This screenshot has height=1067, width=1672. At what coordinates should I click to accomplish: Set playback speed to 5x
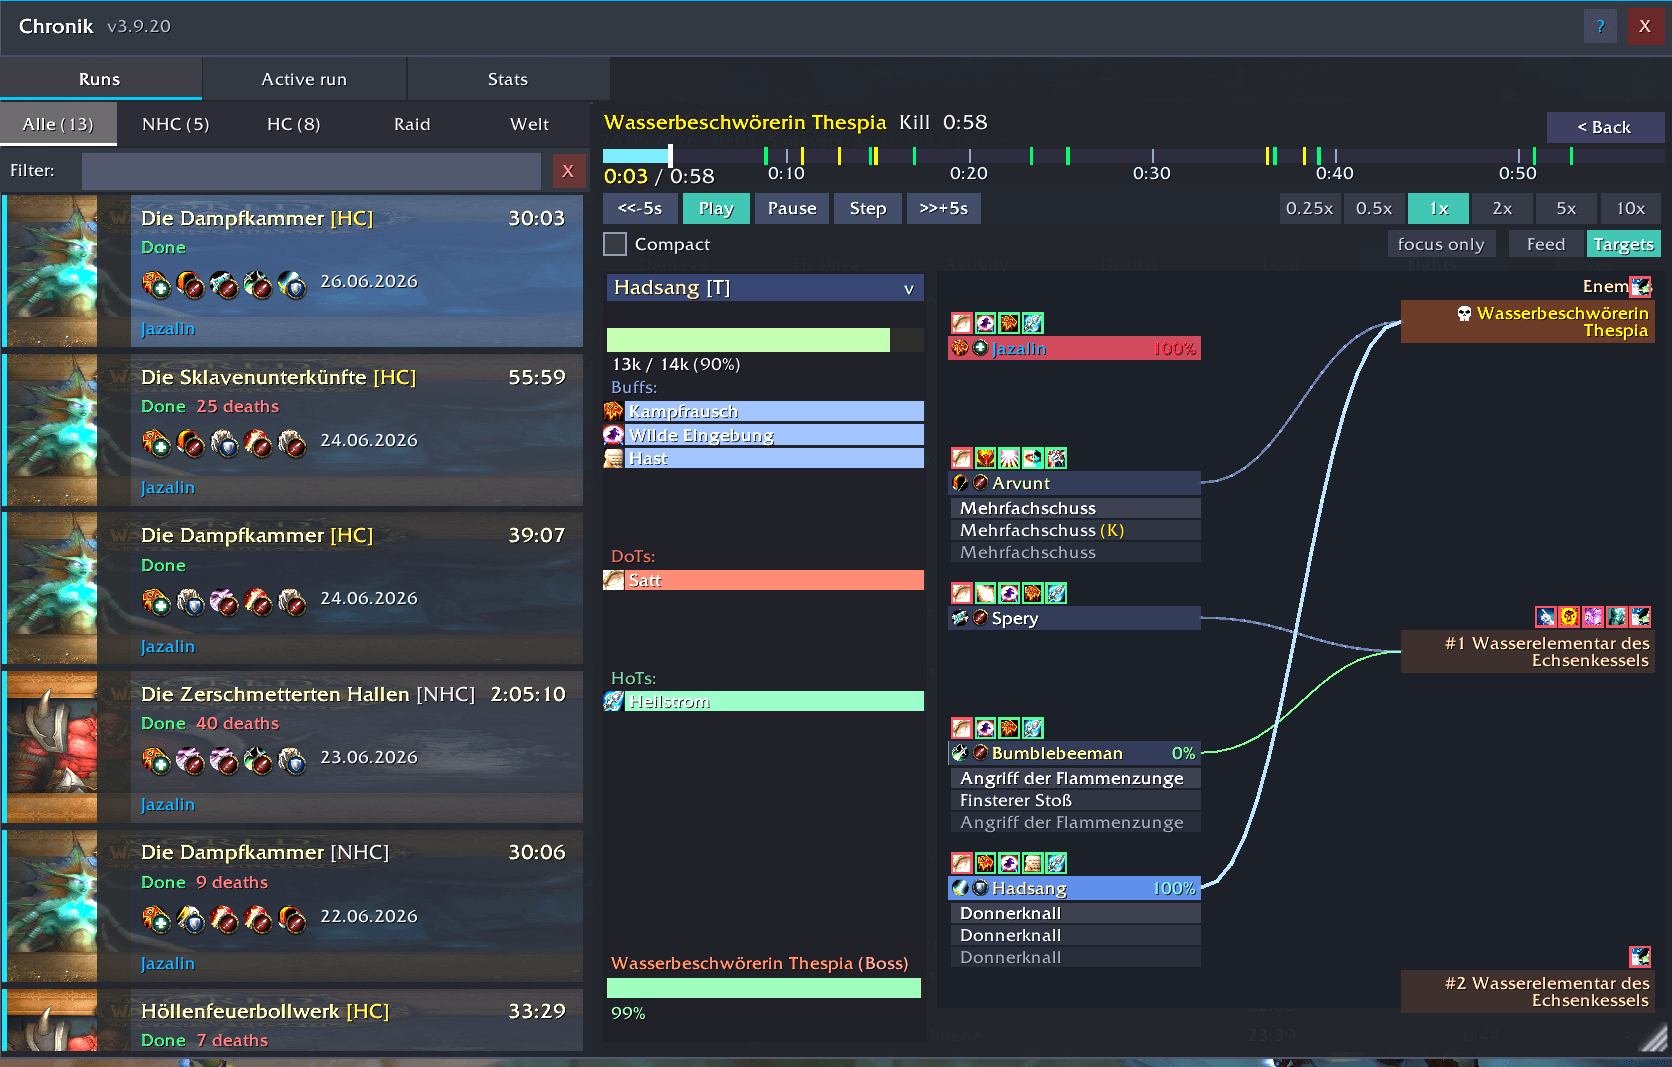(1566, 208)
